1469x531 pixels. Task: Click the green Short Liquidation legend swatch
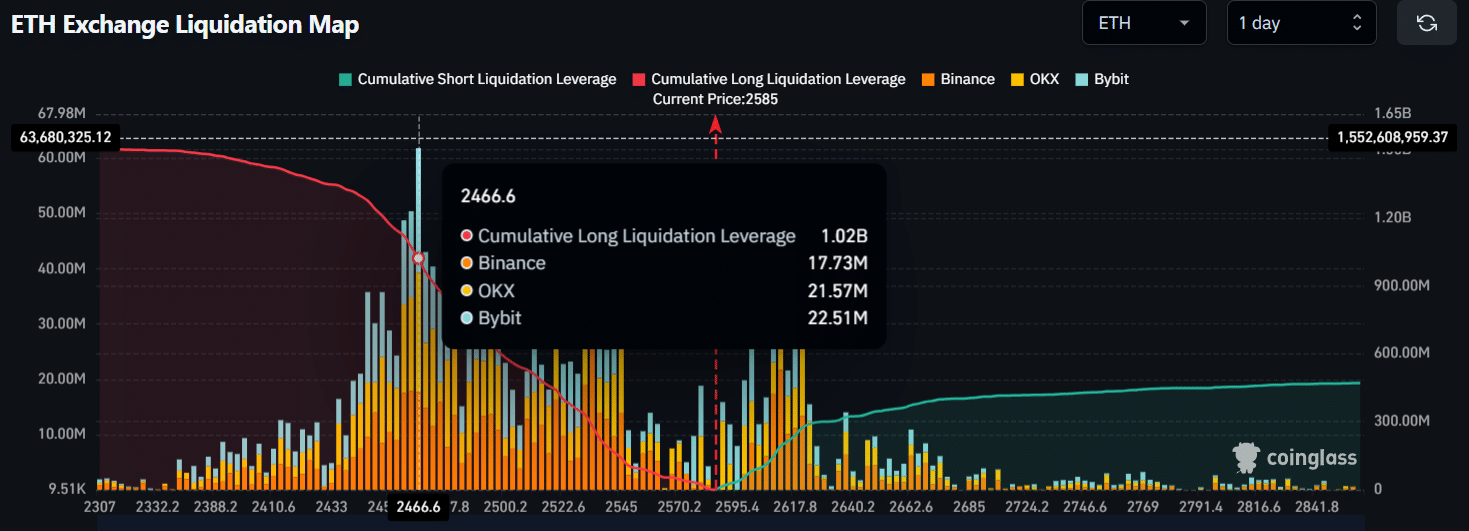[346, 79]
